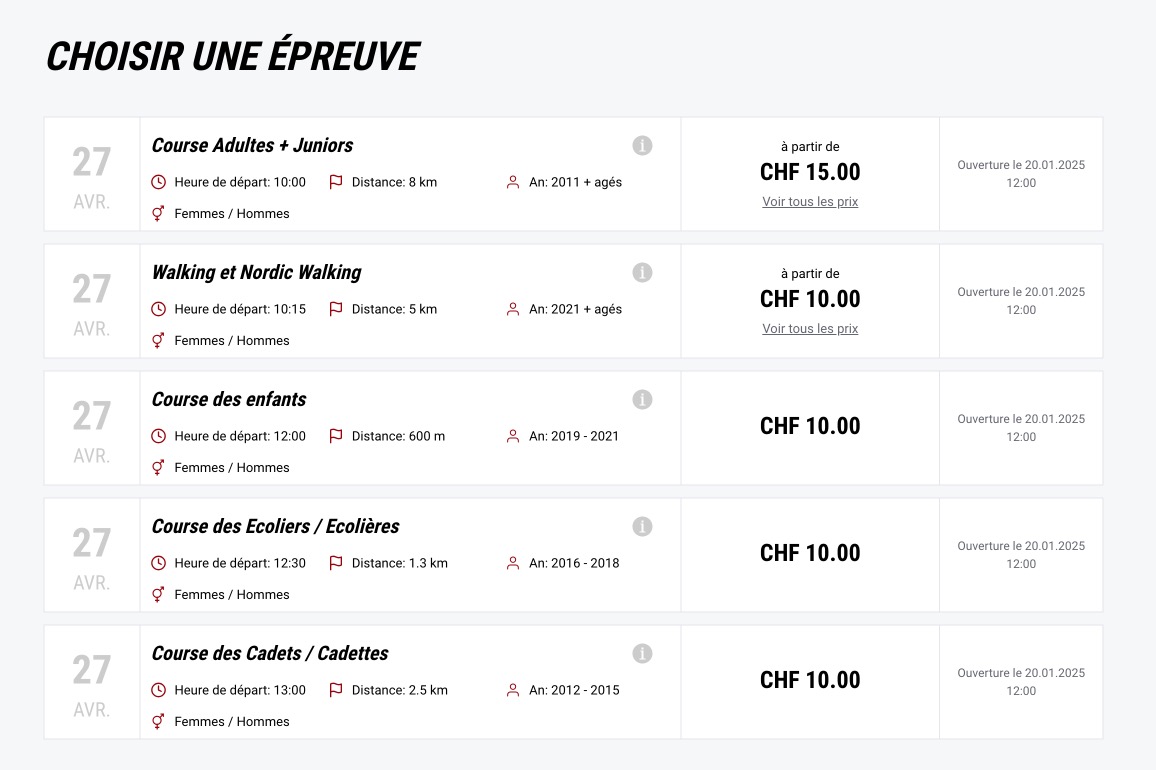The height and width of the screenshot is (770, 1156).
Task: Click date box of Course des Cadets row
Action: tap(92, 682)
